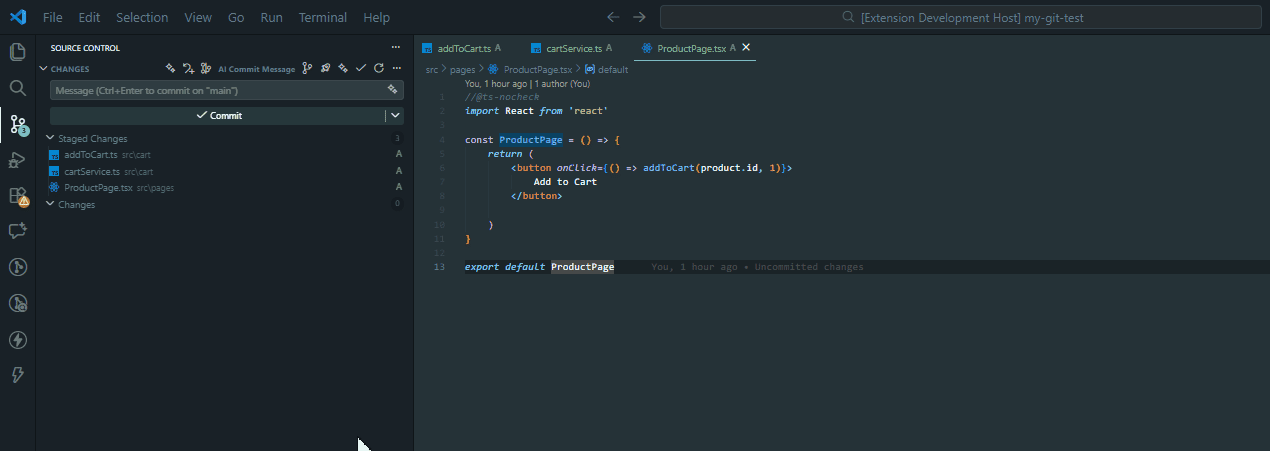Screen dimensions: 1270x451
Task: Click the Commit button
Action: tap(218, 116)
